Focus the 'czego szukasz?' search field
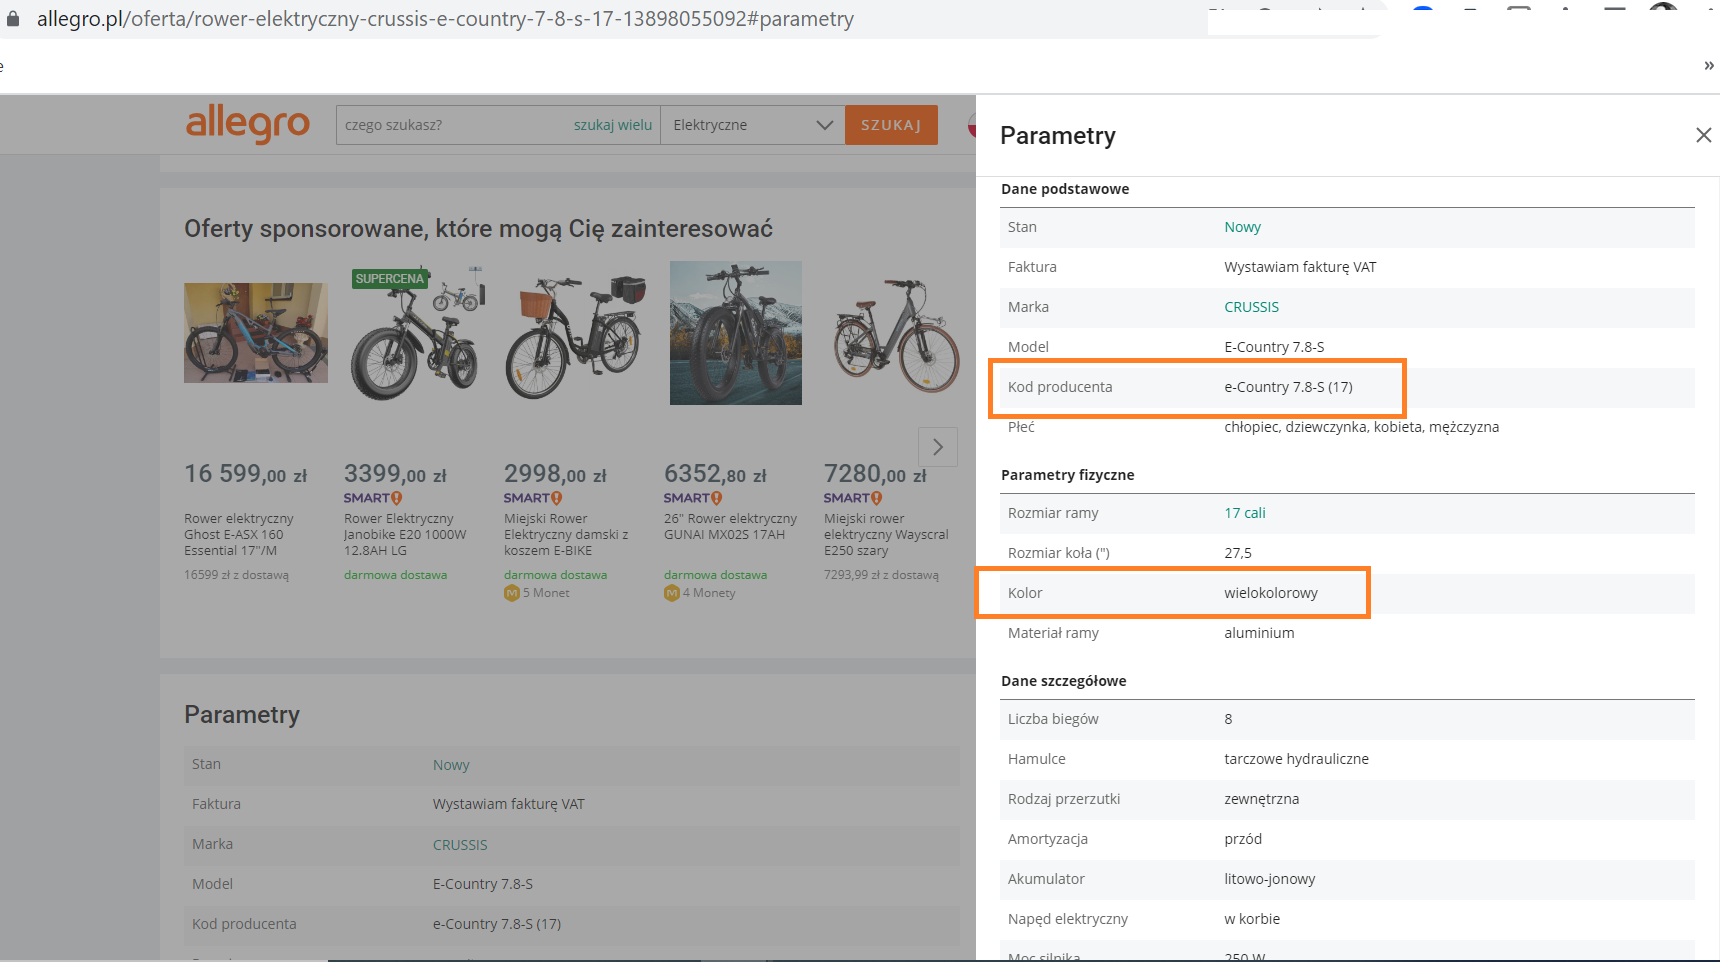This screenshot has width=1725, height=965. tap(450, 125)
